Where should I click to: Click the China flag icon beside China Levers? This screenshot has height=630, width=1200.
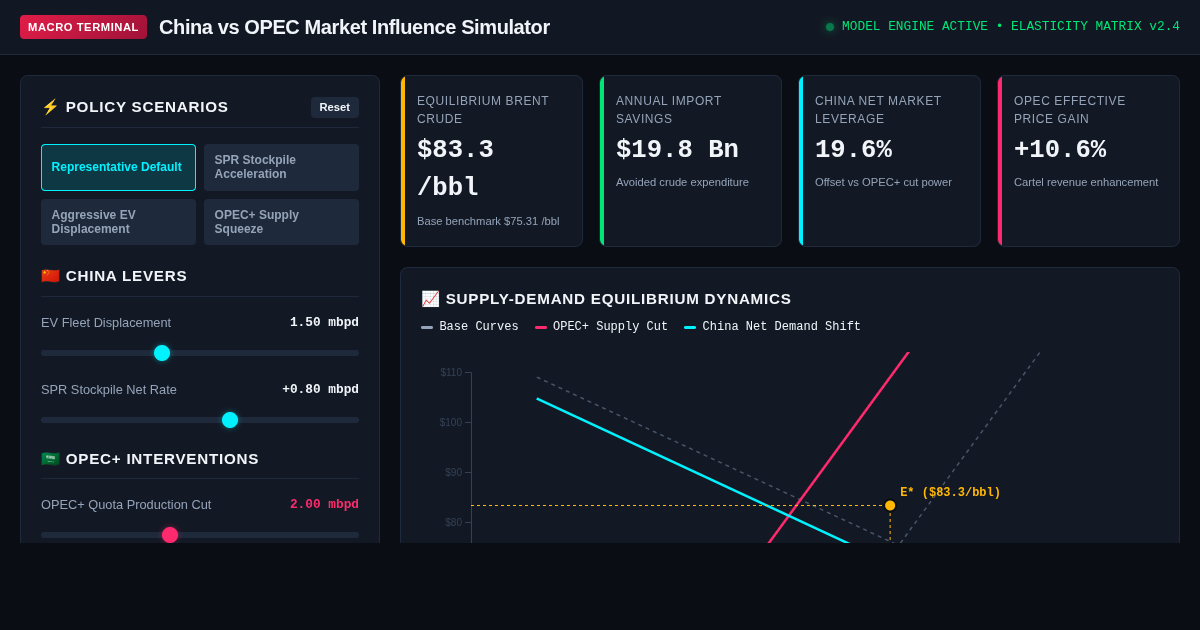[50, 276]
